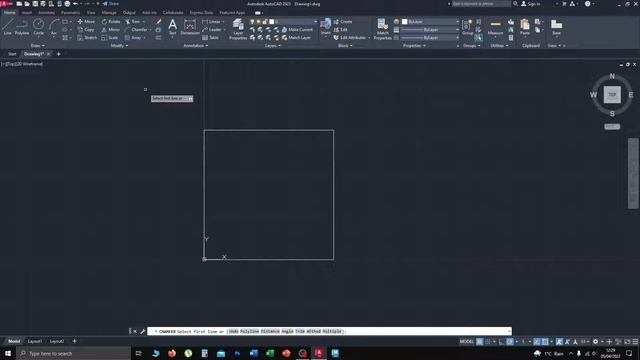Click the Chamfer tool
Screen dimensions: 640x360
click(136, 29)
